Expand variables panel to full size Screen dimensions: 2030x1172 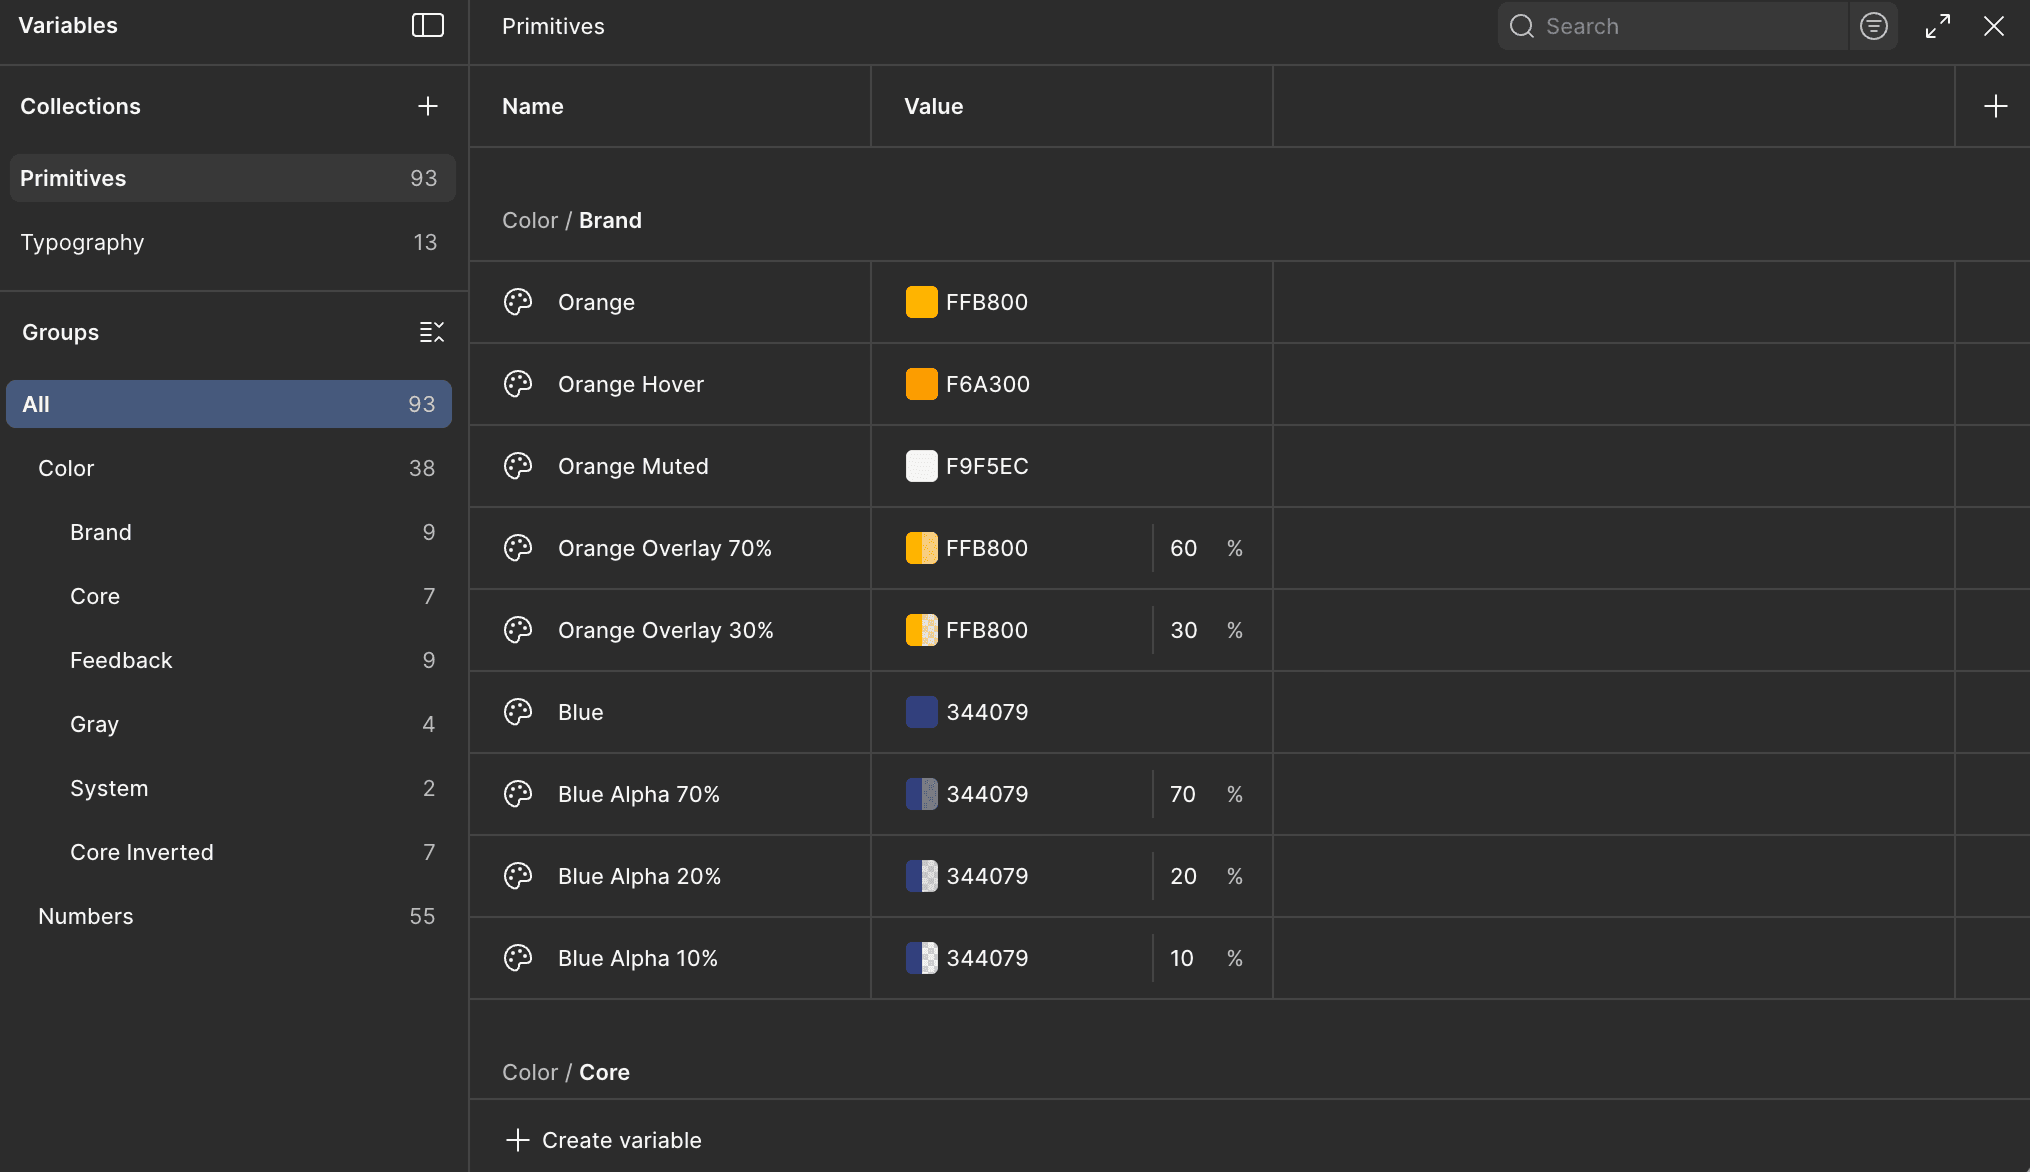tap(1937, 26)
